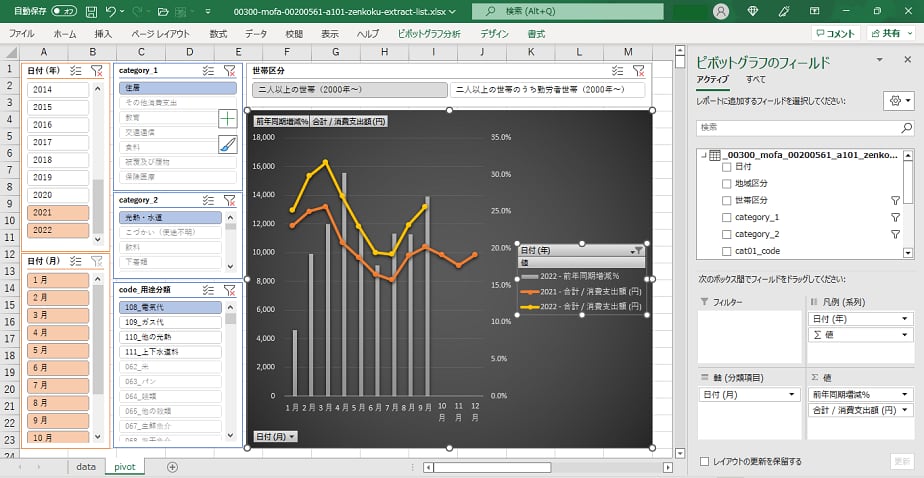924x478 pixels.
Task: Click the Undo arrow icon
Action: tap(112, 12)
